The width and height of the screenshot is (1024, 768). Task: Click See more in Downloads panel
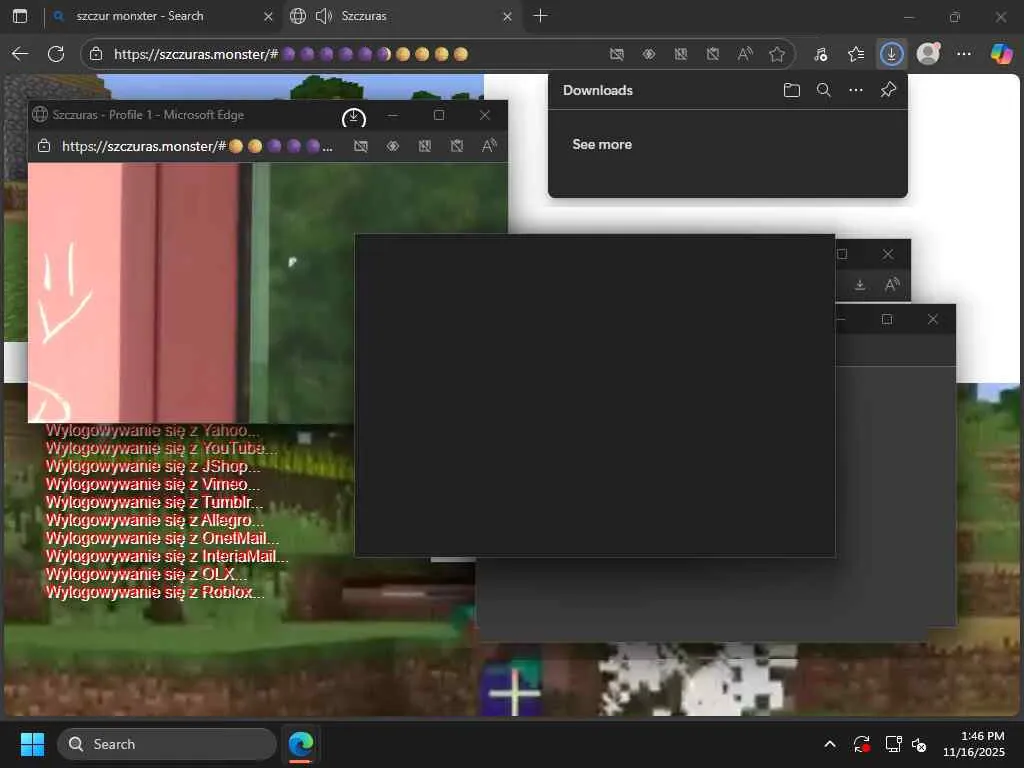coord(602,144)
